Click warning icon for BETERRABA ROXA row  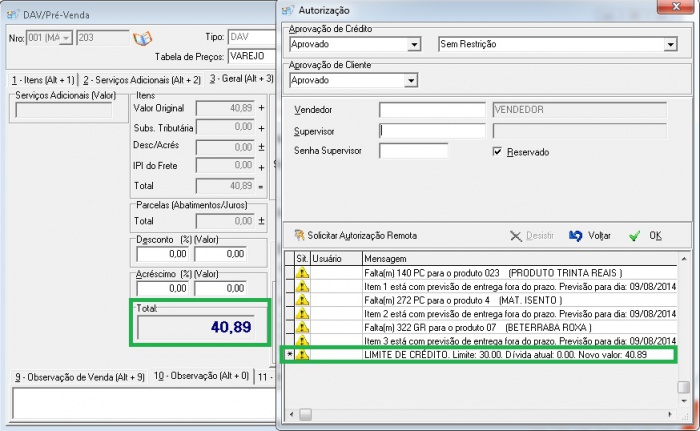(301, 327)
